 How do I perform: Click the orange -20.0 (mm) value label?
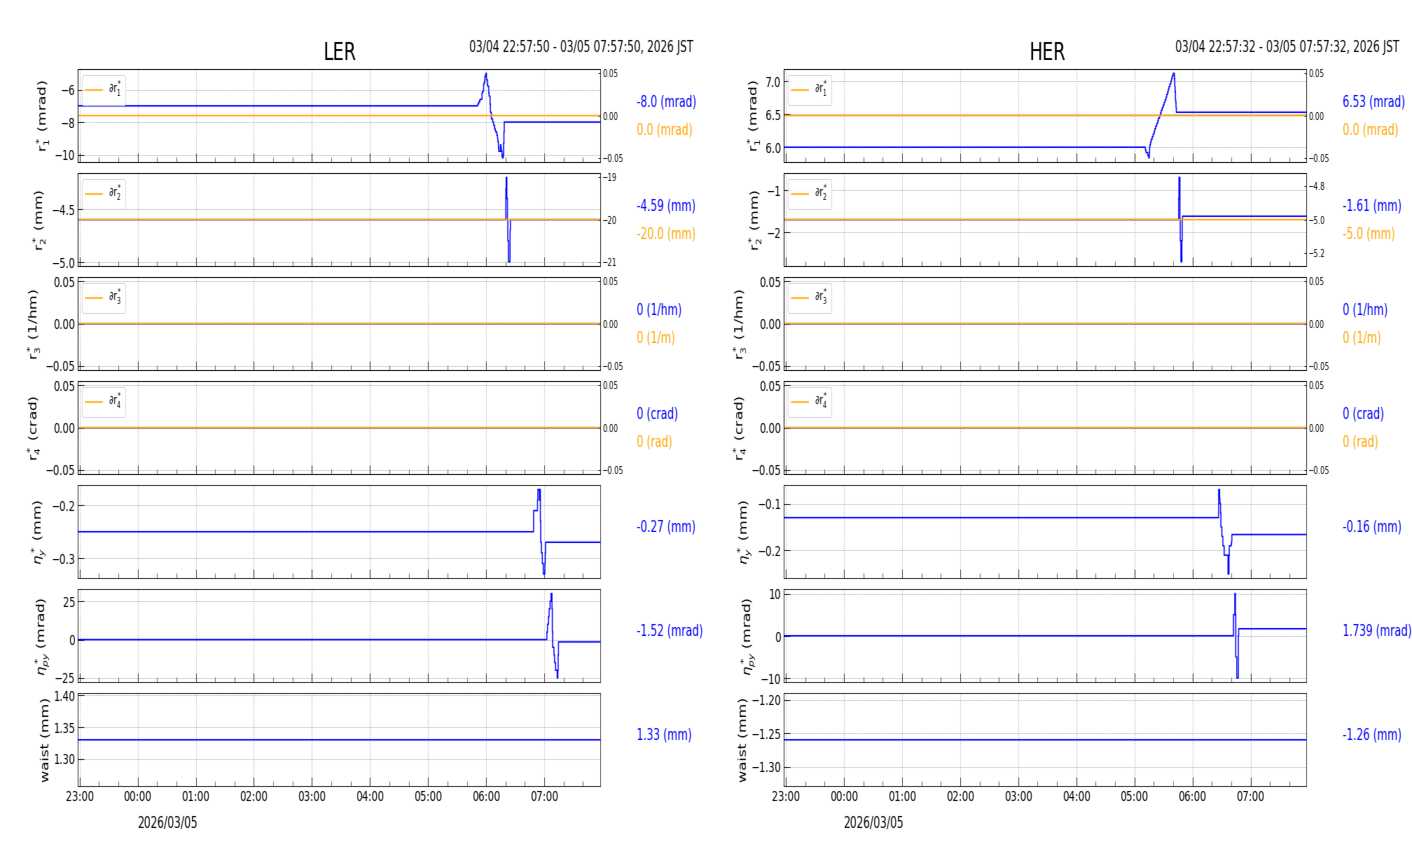click(x=666, y=234)
